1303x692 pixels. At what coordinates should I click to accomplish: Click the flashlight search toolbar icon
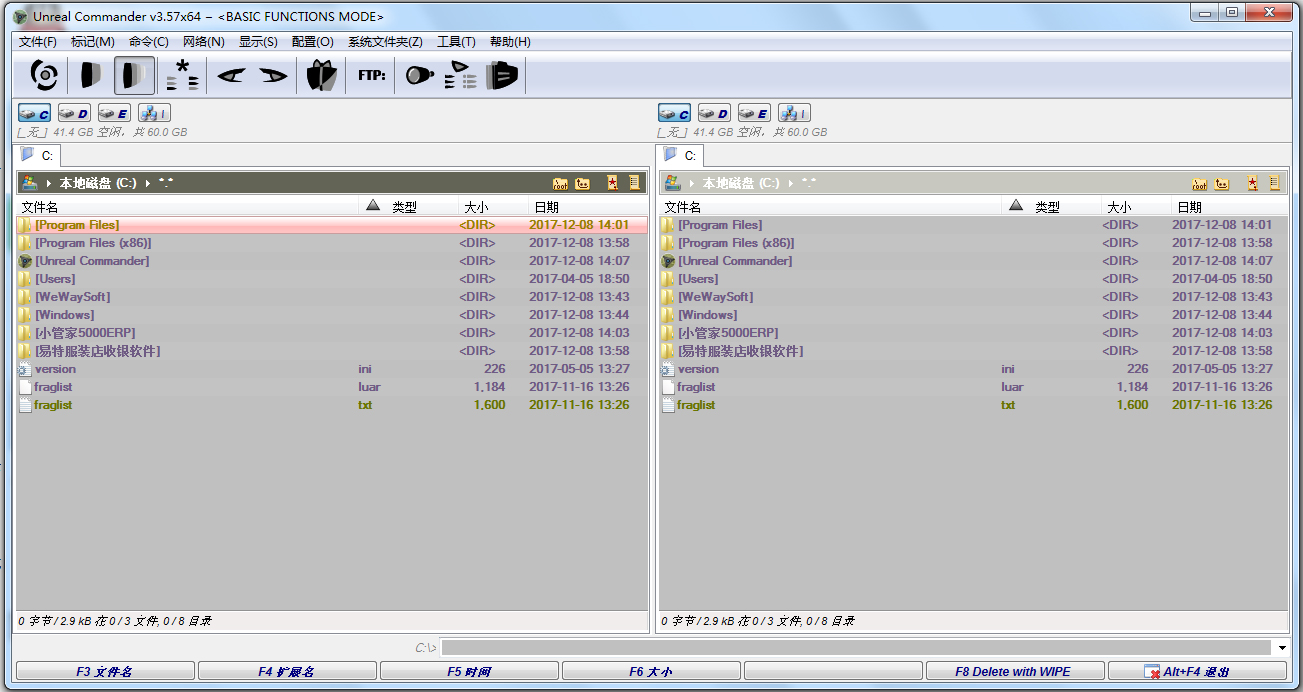[418, 75]
